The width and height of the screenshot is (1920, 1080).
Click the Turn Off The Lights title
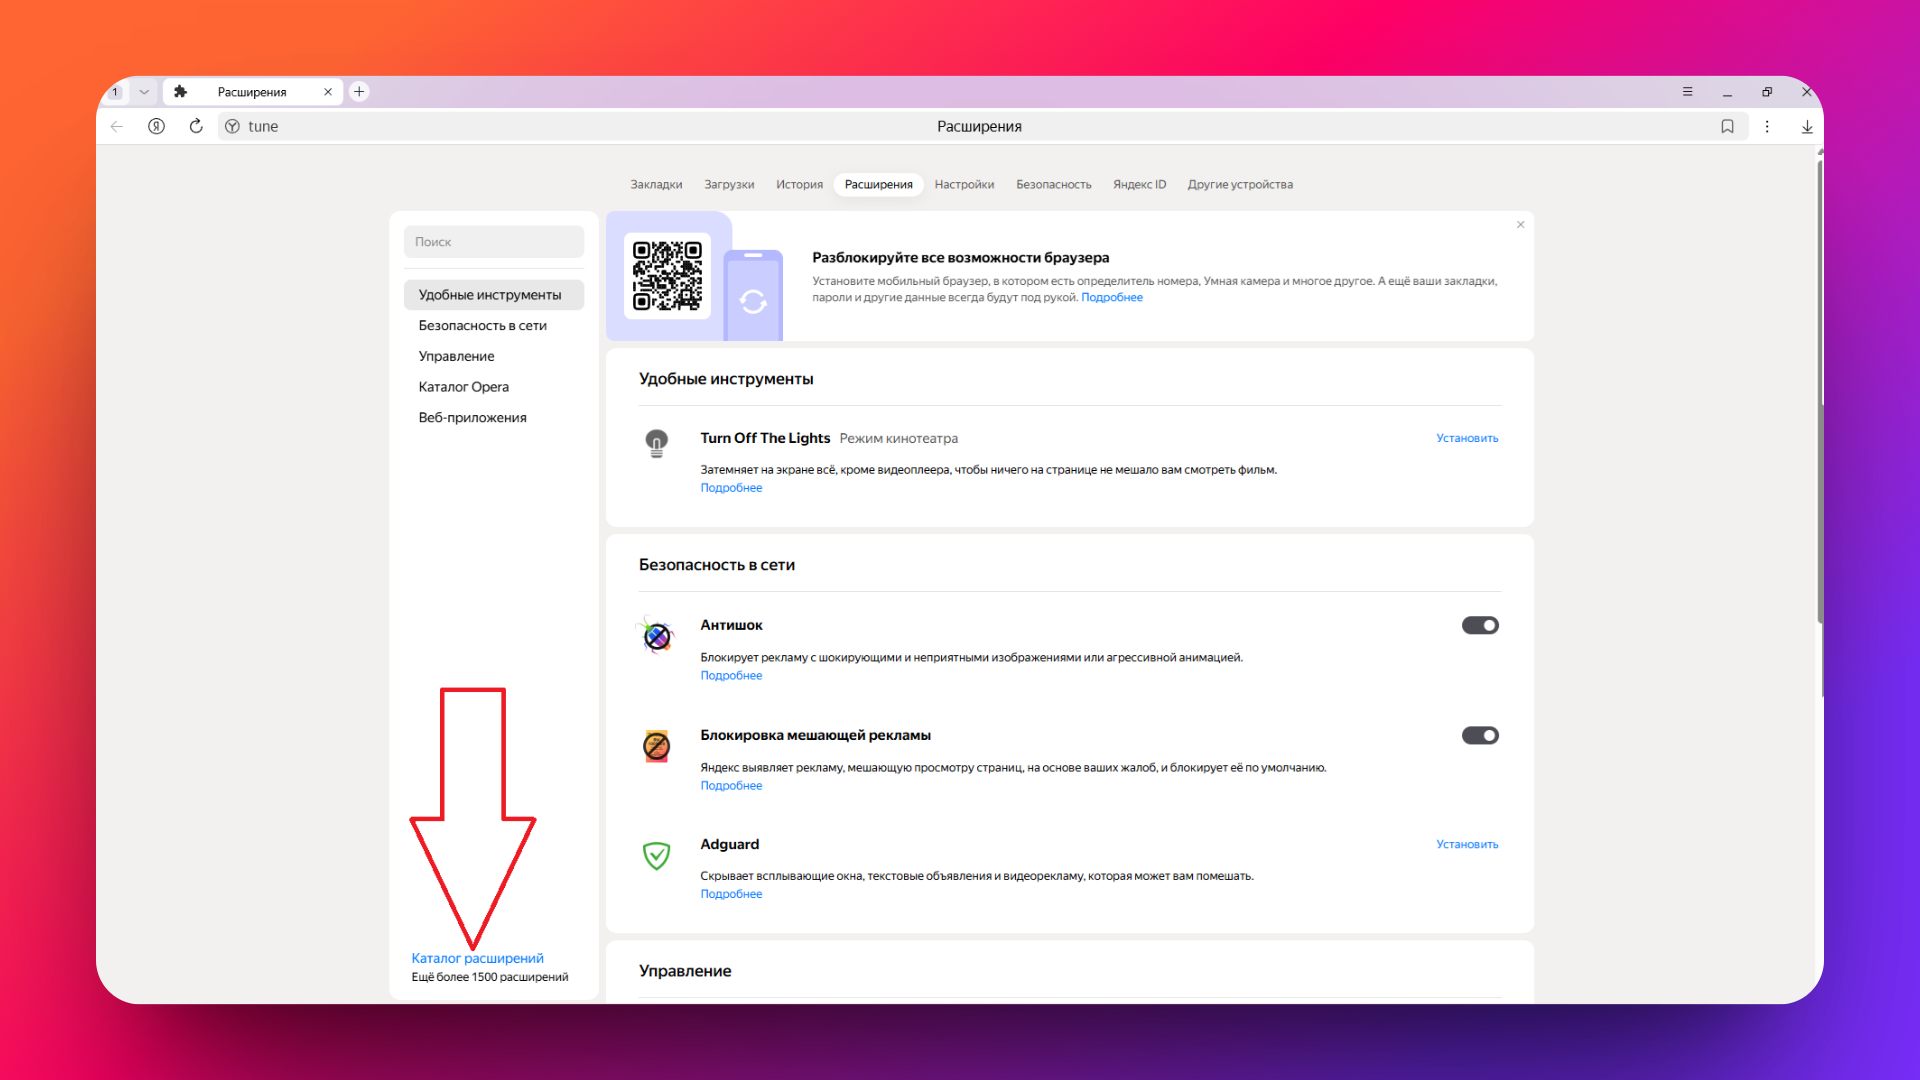tap(765, 438)
